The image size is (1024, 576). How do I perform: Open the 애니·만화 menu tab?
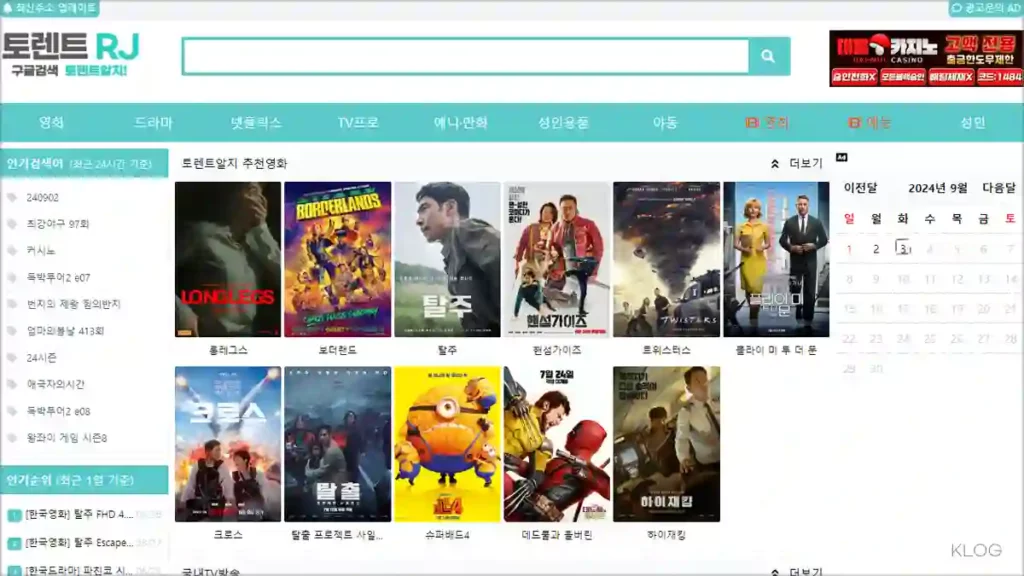click(x=460, y=122)
